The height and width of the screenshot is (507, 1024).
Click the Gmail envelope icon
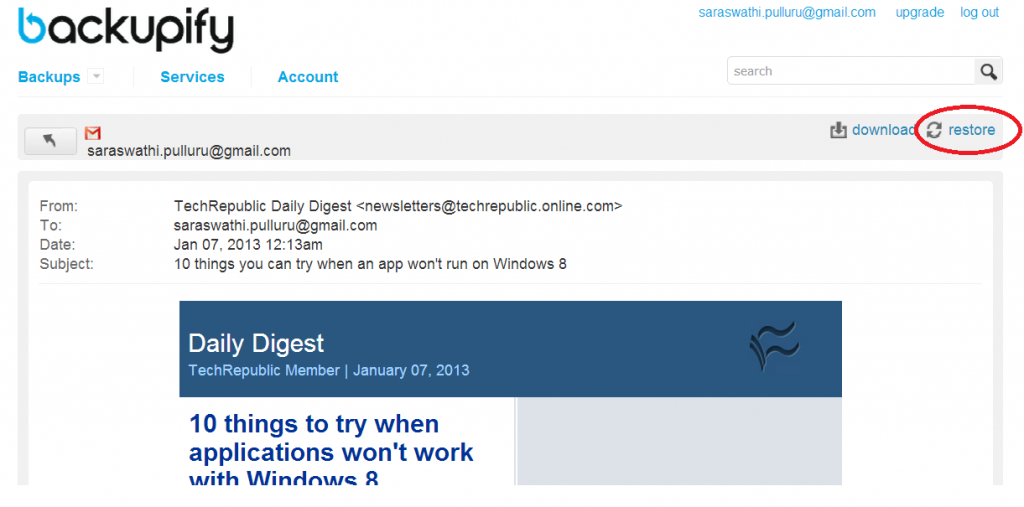click(x=93, y=133)
